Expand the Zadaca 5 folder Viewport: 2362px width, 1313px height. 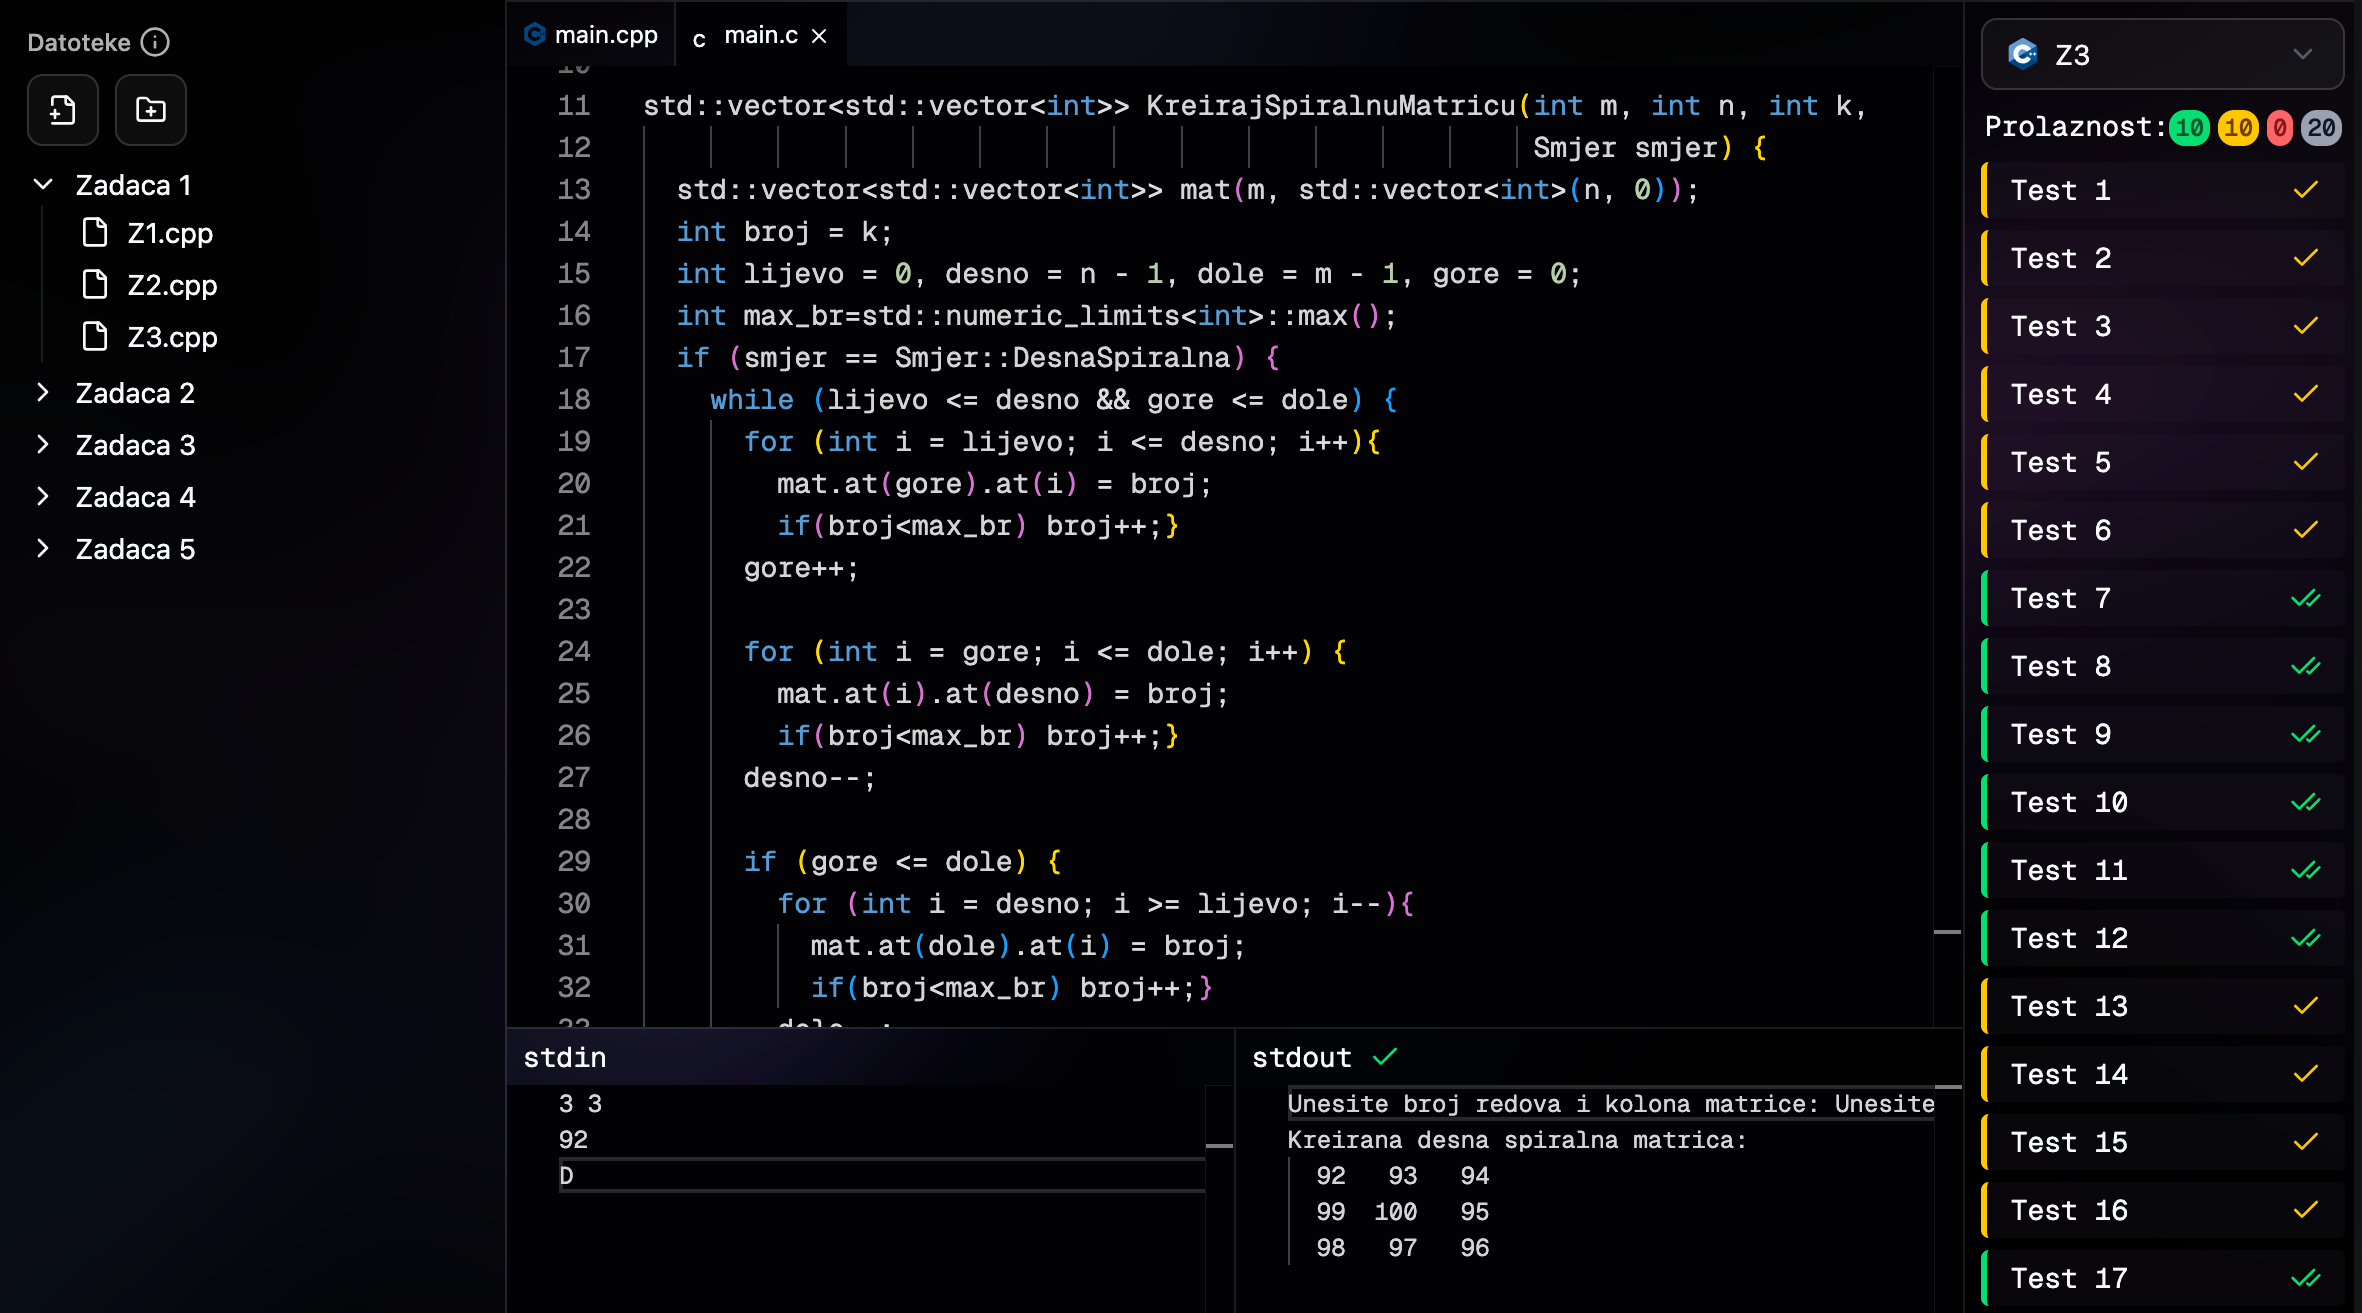43,549
